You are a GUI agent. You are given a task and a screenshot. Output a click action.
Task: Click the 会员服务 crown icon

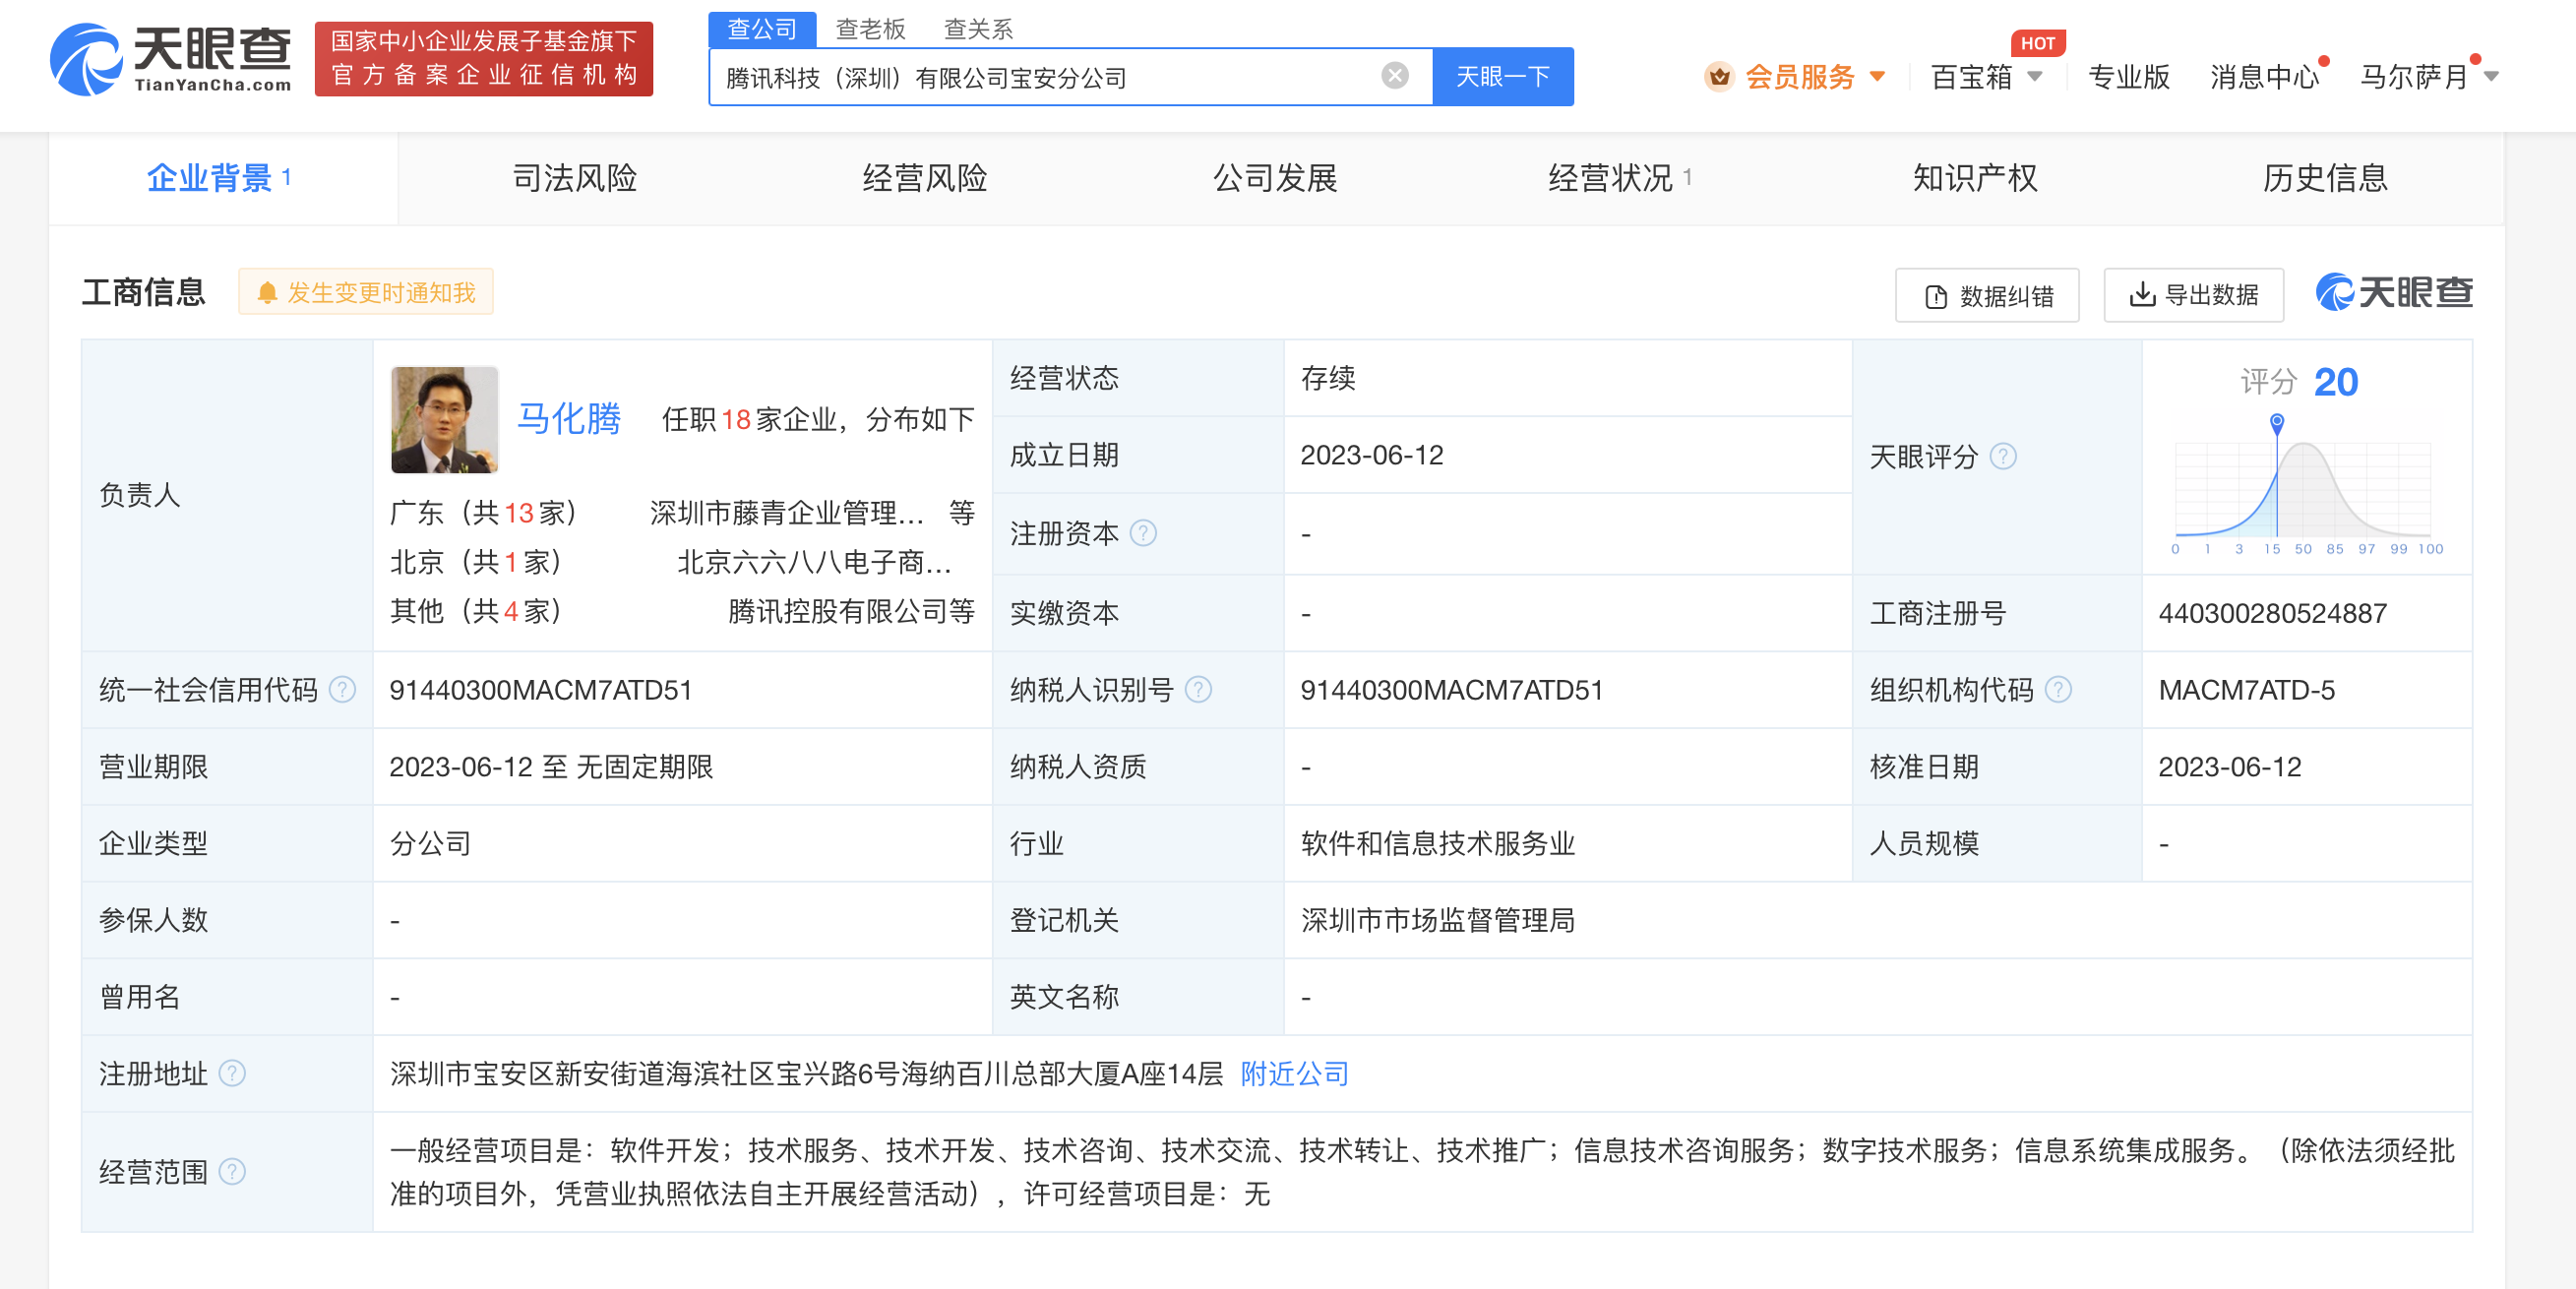point(1718,76)
